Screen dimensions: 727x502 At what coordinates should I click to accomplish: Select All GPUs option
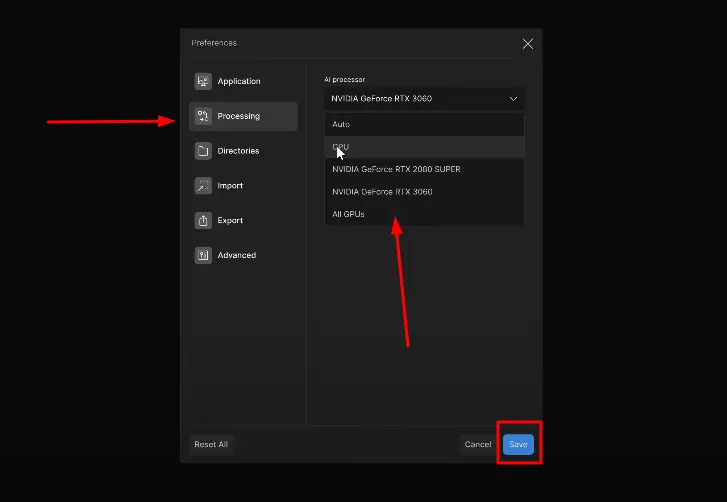pyautogui.click(x=424, y=214)
